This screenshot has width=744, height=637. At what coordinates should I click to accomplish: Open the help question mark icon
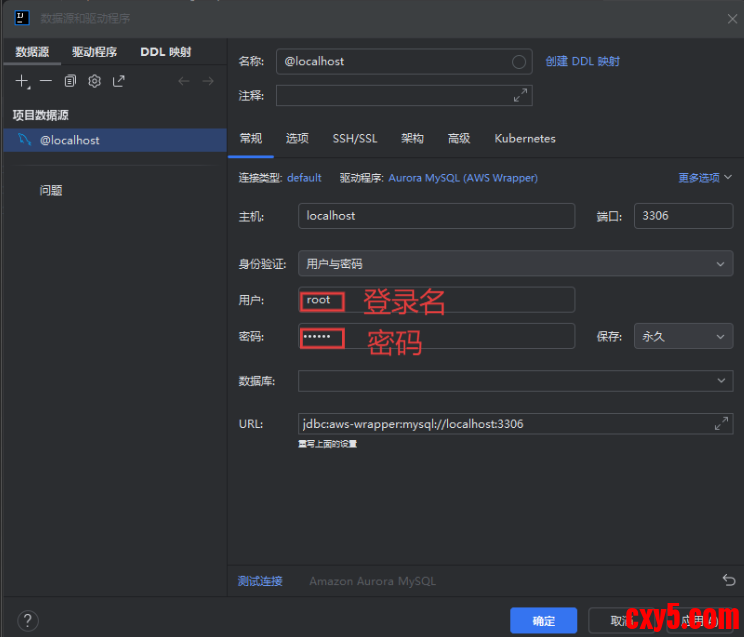click(28, 620)
